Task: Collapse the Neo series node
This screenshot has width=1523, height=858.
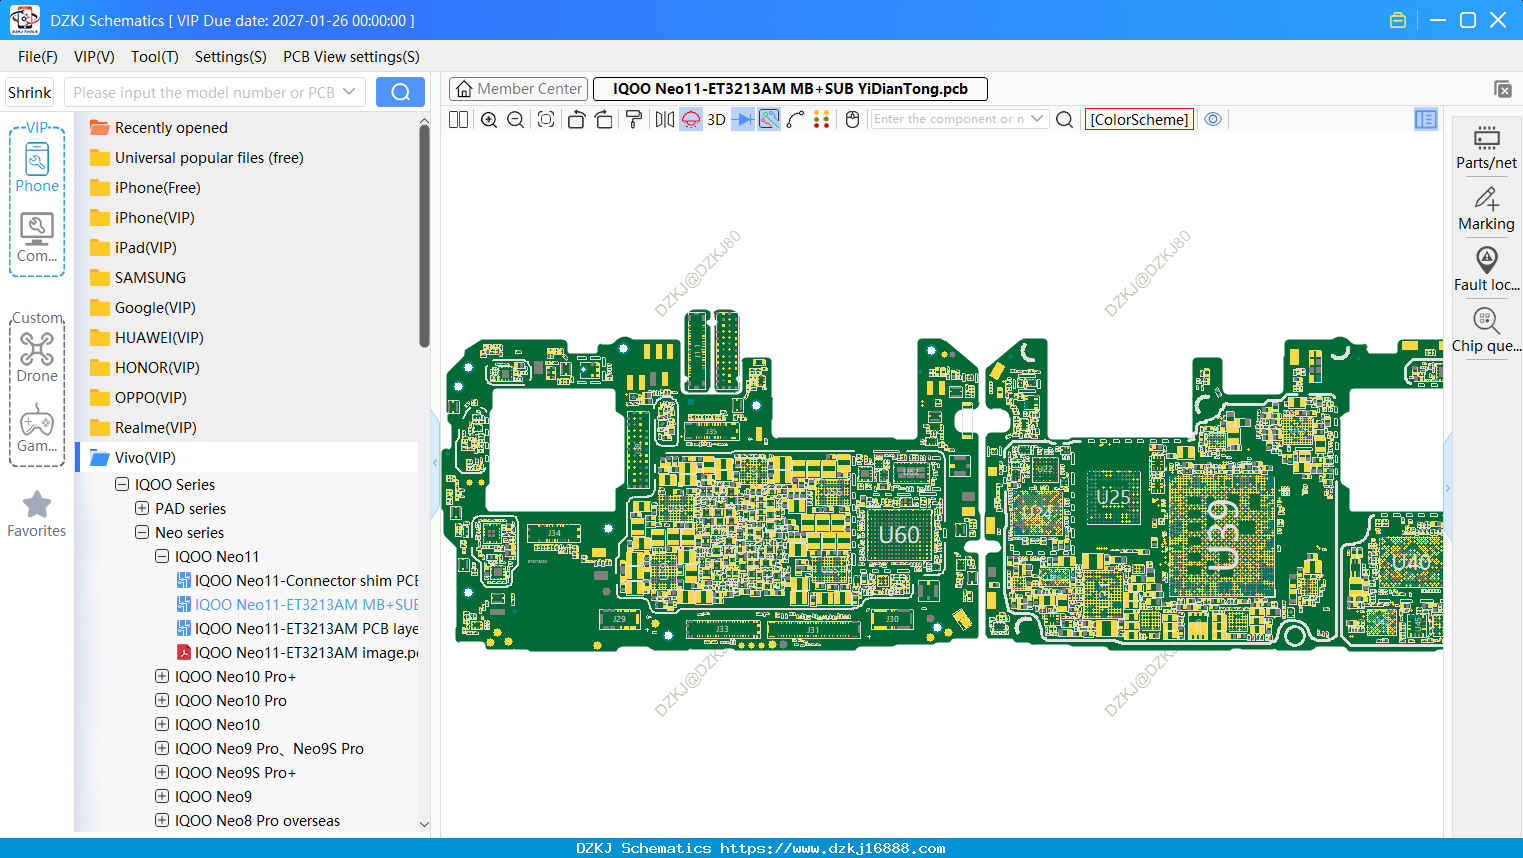Action: [142, 532]
